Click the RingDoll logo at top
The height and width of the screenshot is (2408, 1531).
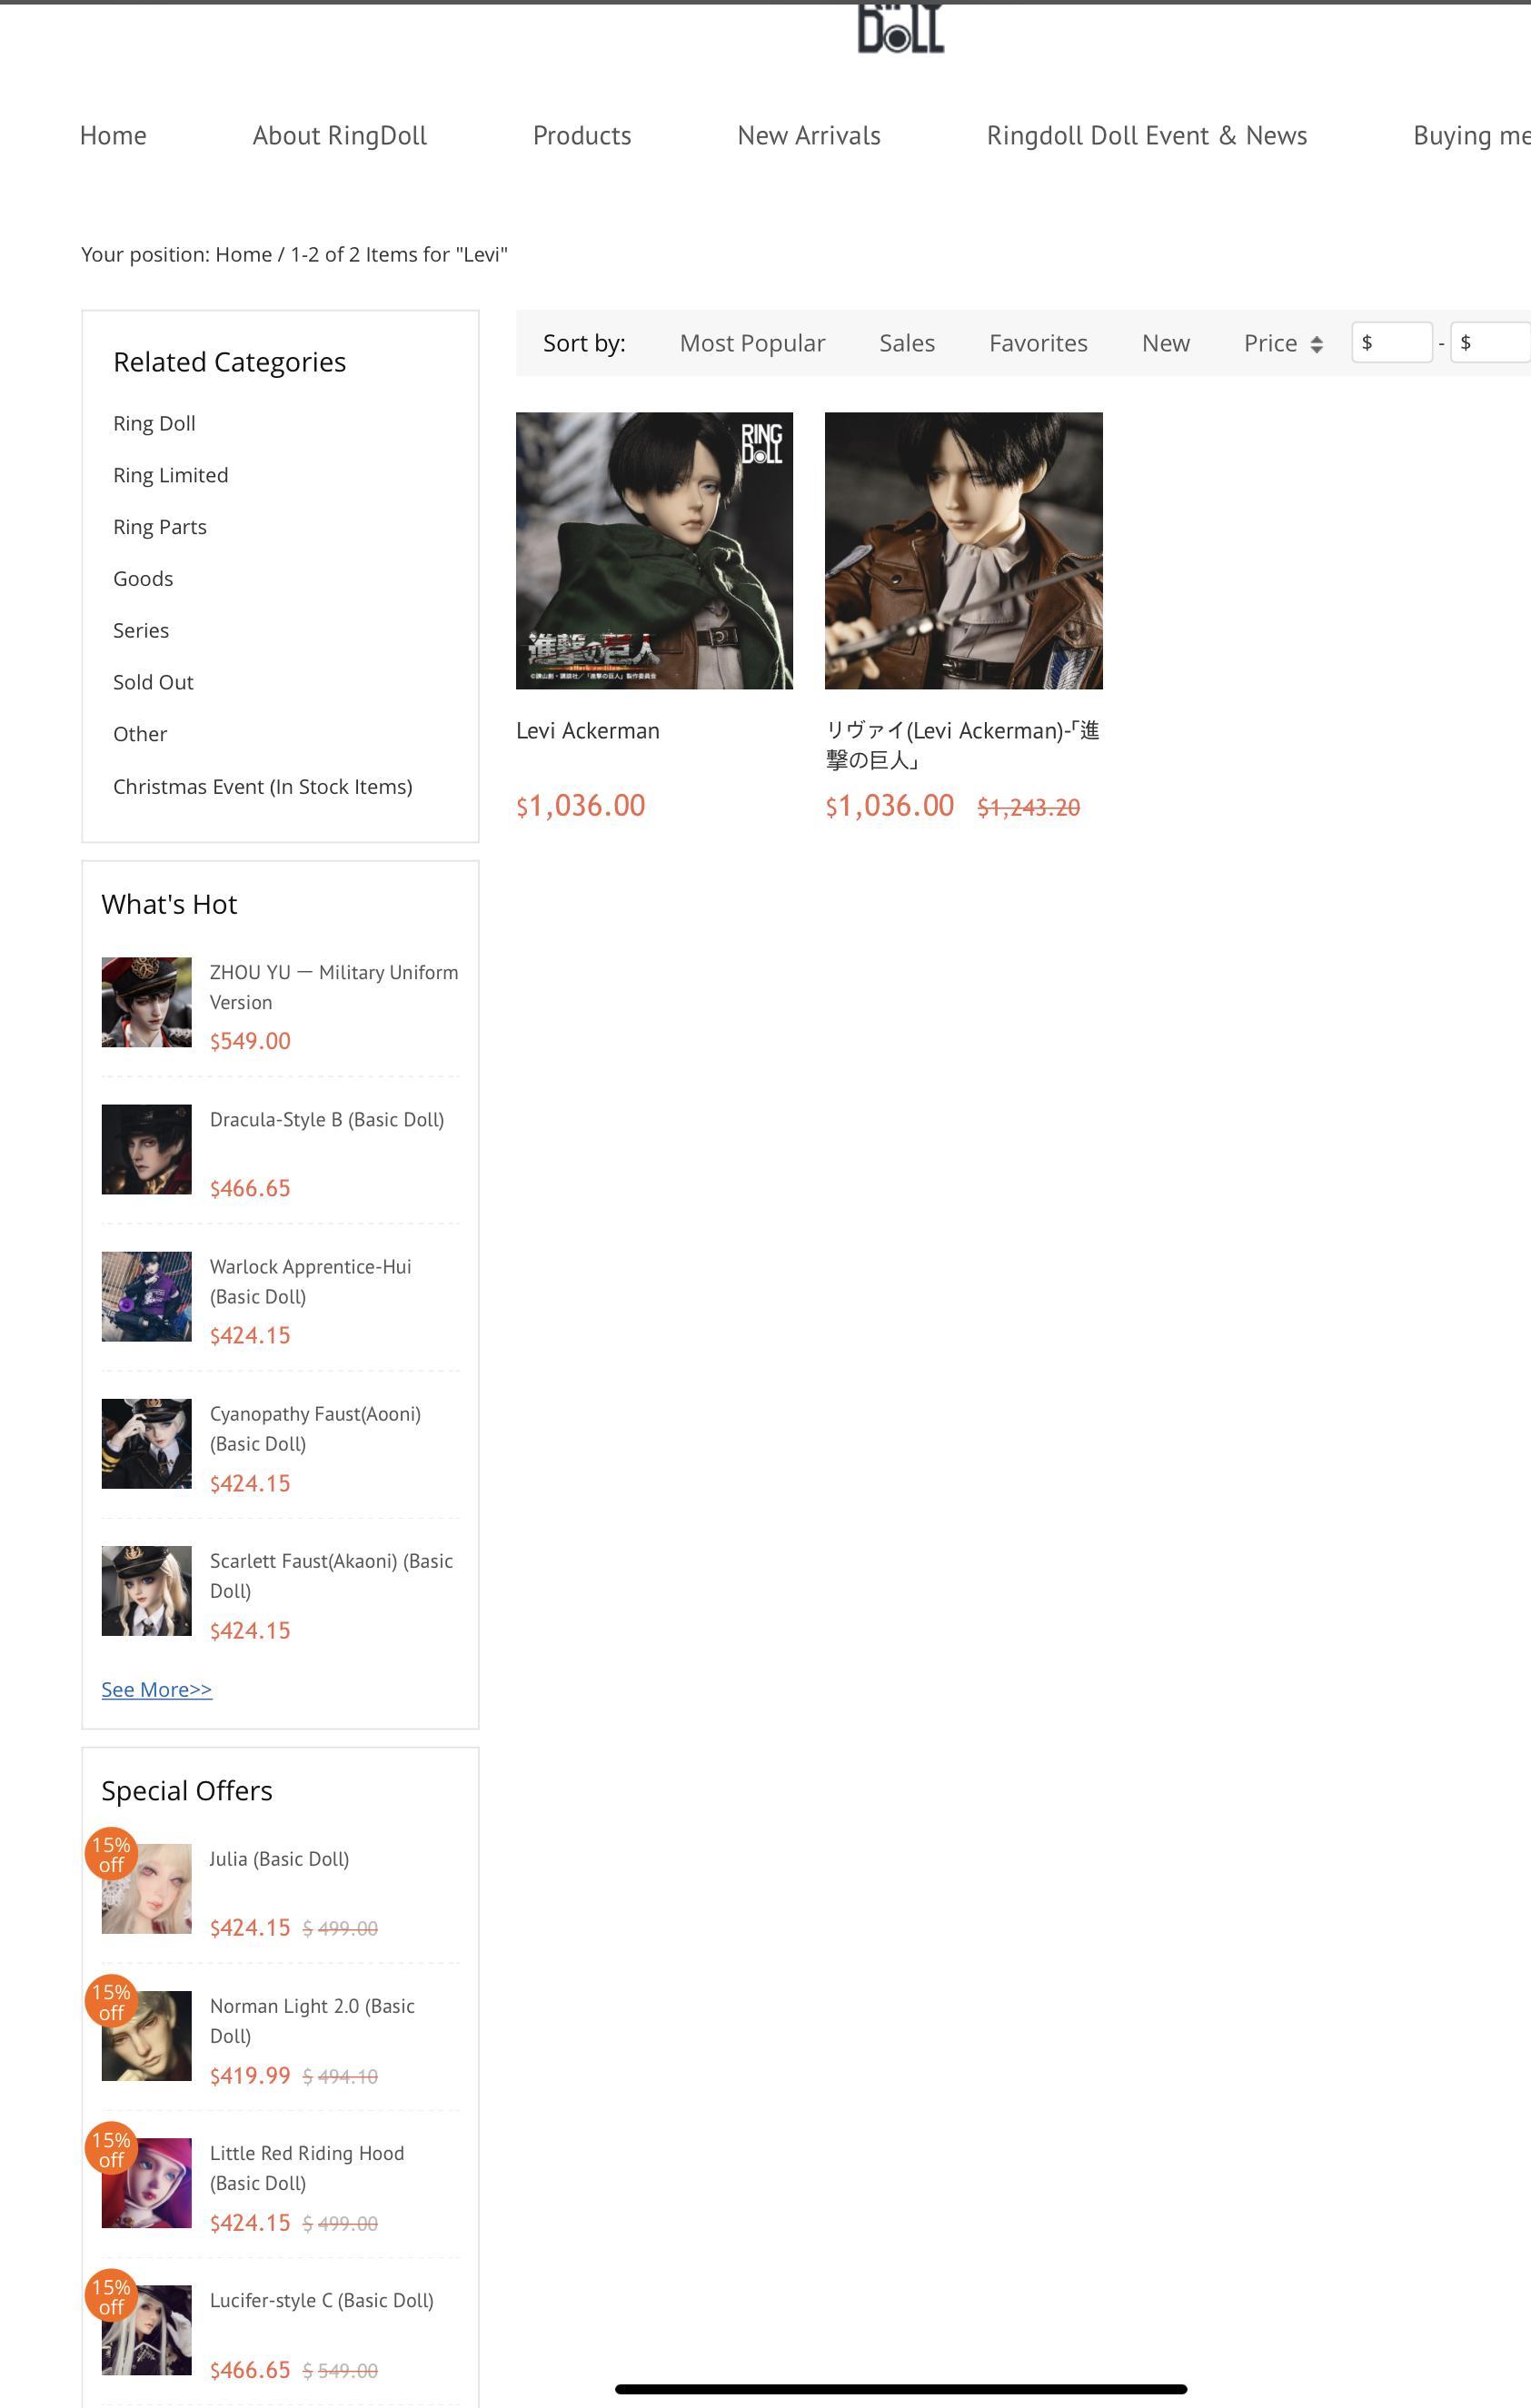click(x=900, y=28)
